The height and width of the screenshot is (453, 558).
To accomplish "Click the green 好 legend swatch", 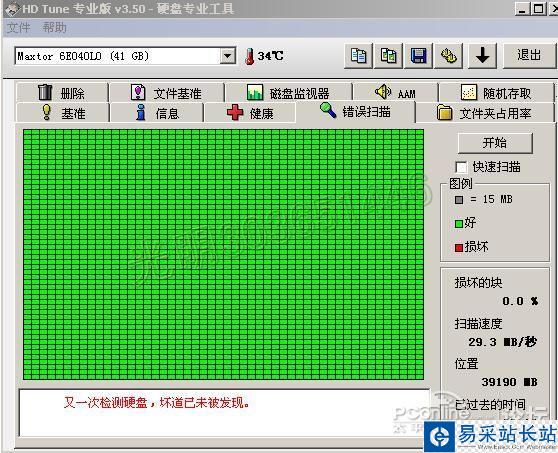I will coord(459,223).
